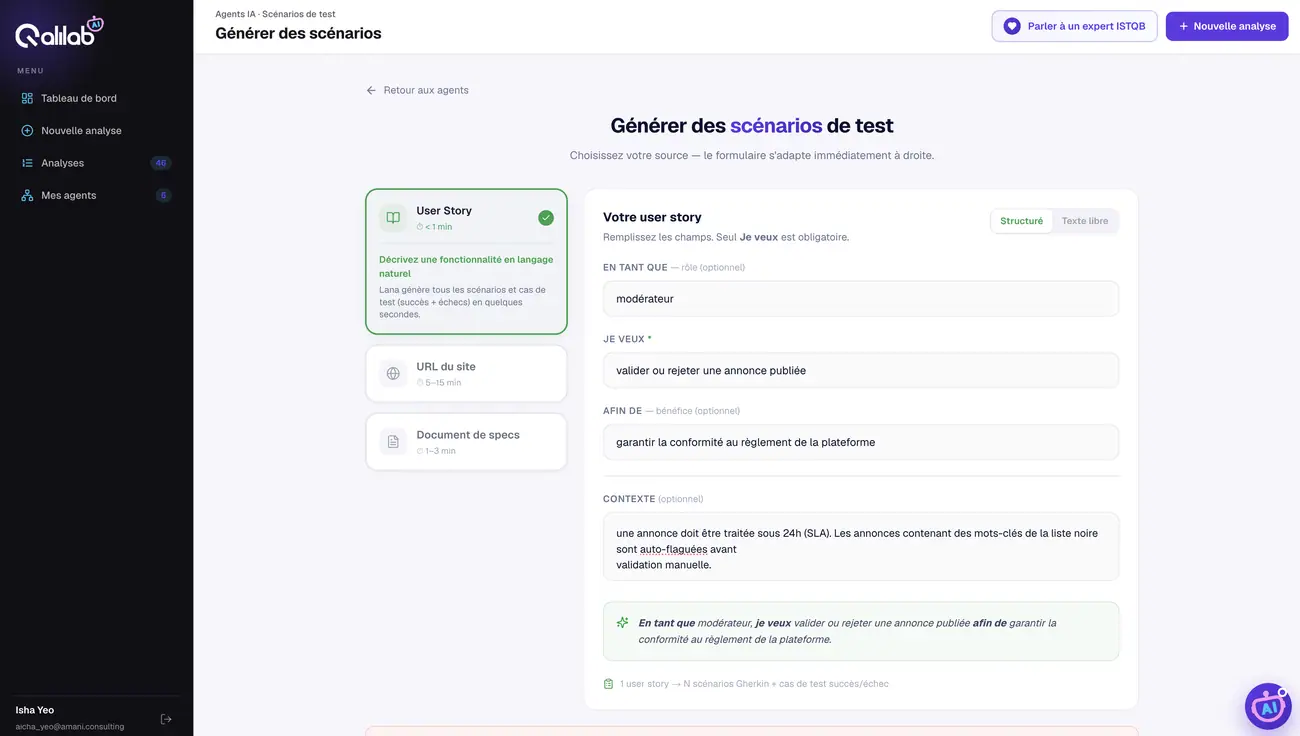Click the EN TANT QUE role field

coord(861,299)
